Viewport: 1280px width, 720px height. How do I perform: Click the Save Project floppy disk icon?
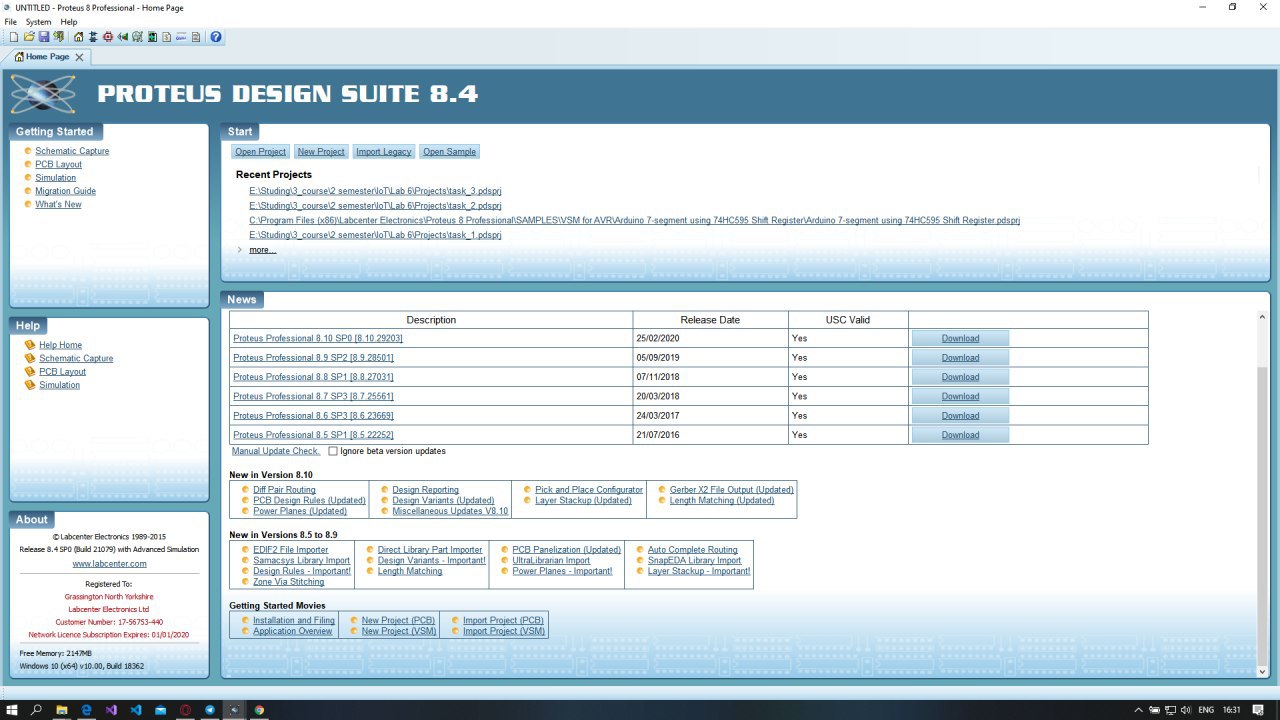[x=44, y=37]
